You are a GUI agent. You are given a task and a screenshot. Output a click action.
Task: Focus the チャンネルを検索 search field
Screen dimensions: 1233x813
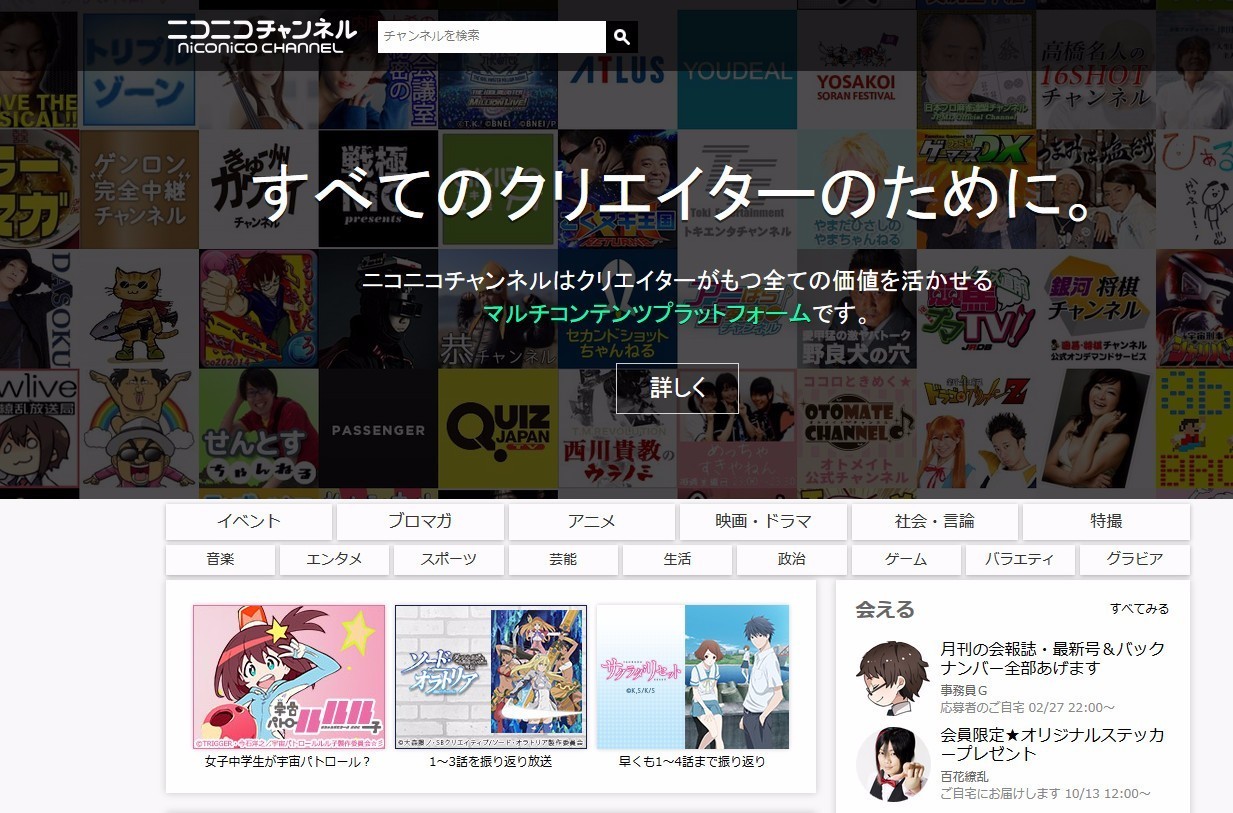coord(491,37)
